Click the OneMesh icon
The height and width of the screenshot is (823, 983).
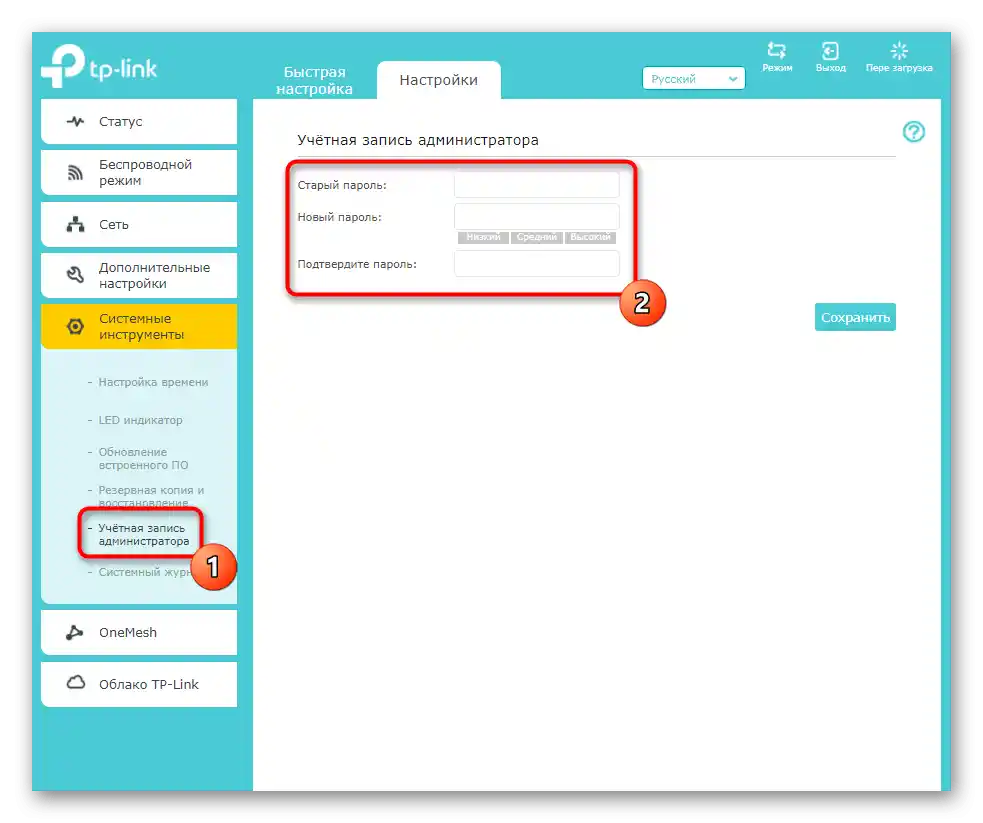coord(75,632)
